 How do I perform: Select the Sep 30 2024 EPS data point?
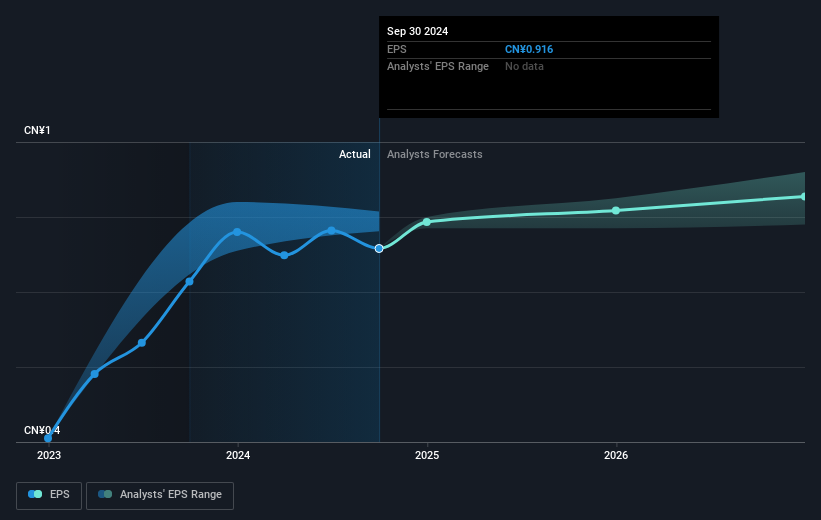379,248
